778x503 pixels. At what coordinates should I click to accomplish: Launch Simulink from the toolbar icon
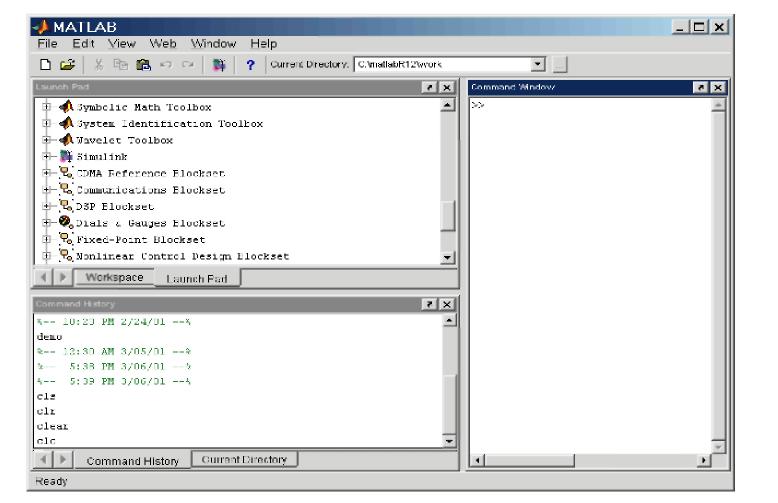(219, 64)
